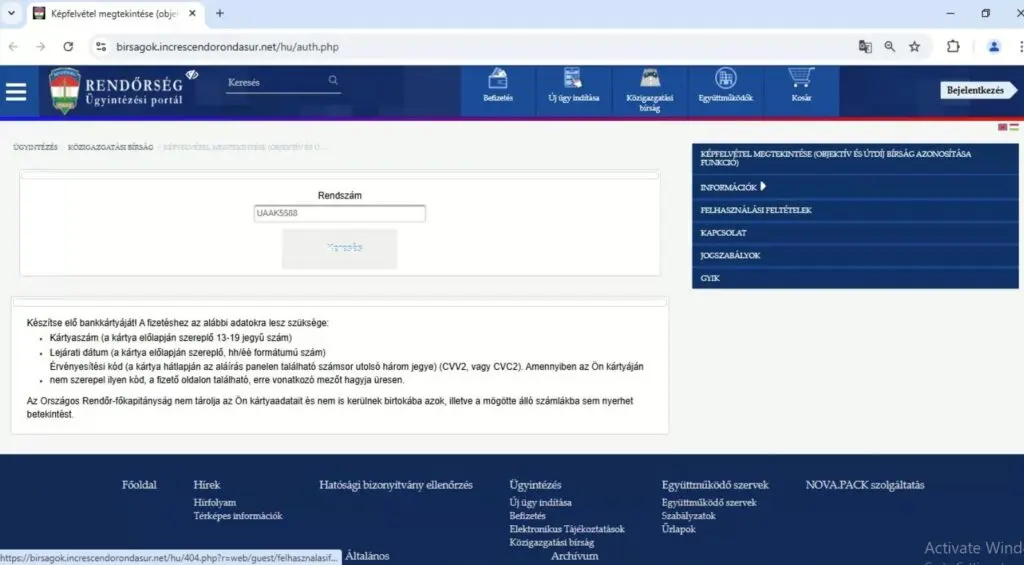Image resolution: width=1024 pixels, height=565 pixels.
Task: Open browser zoom control in address bar
Action: click(x=889, y=47)
